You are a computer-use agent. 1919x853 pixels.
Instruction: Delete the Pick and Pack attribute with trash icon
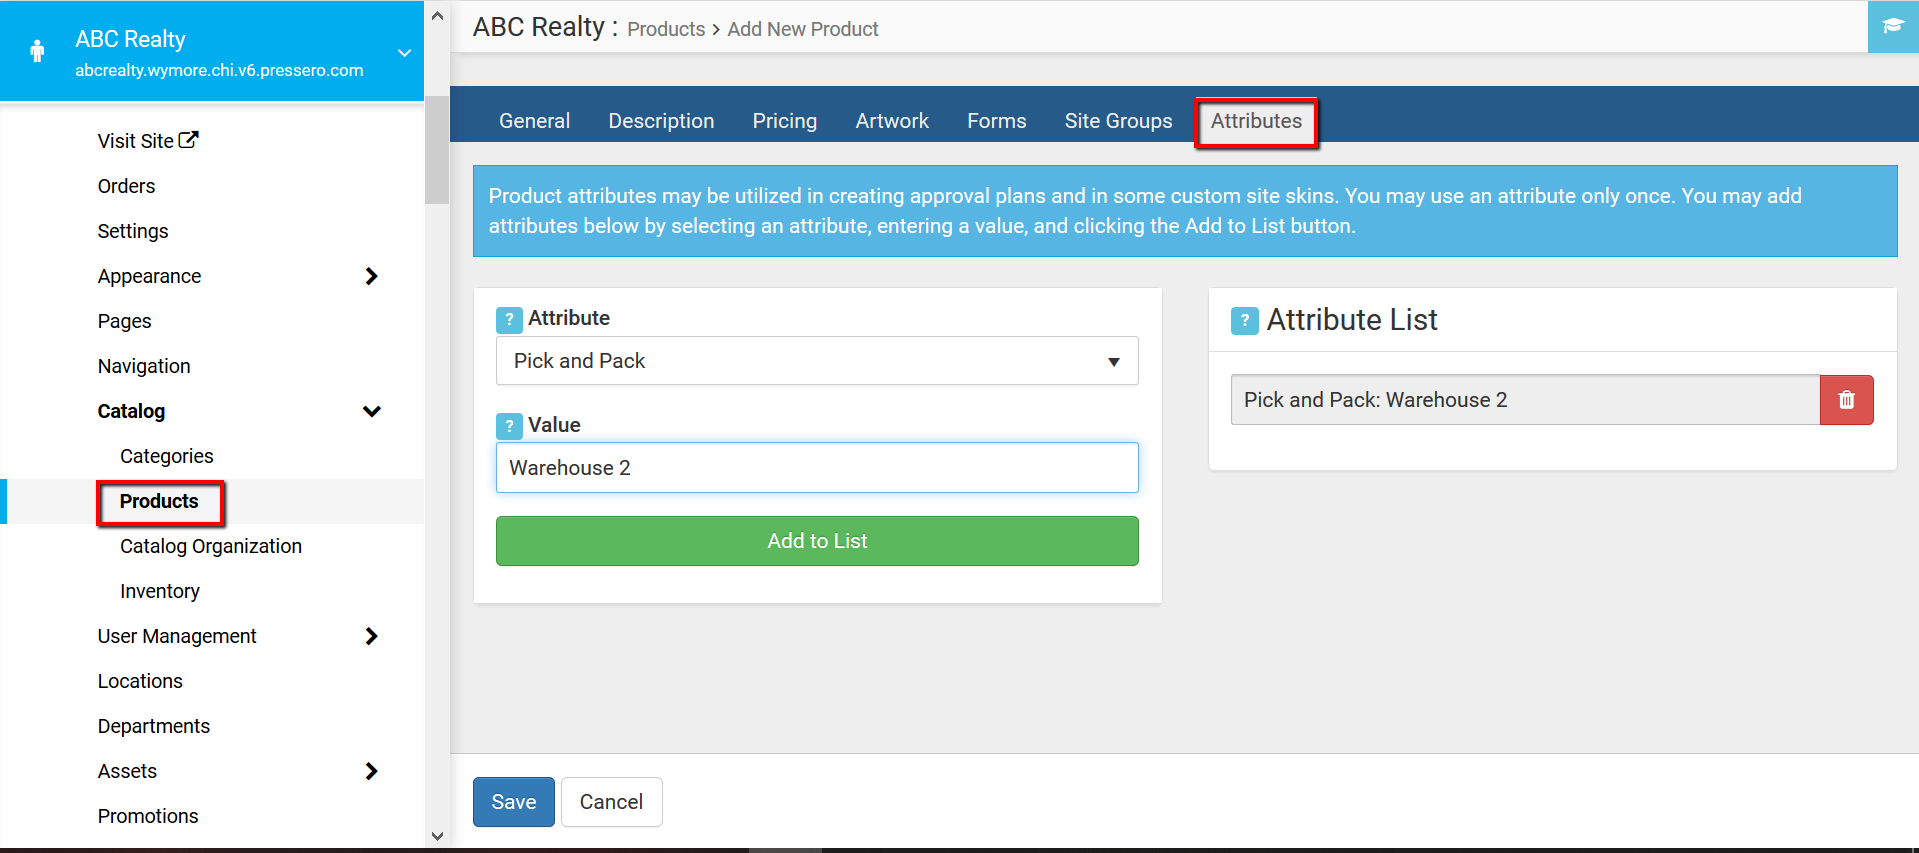[1846, 400]
